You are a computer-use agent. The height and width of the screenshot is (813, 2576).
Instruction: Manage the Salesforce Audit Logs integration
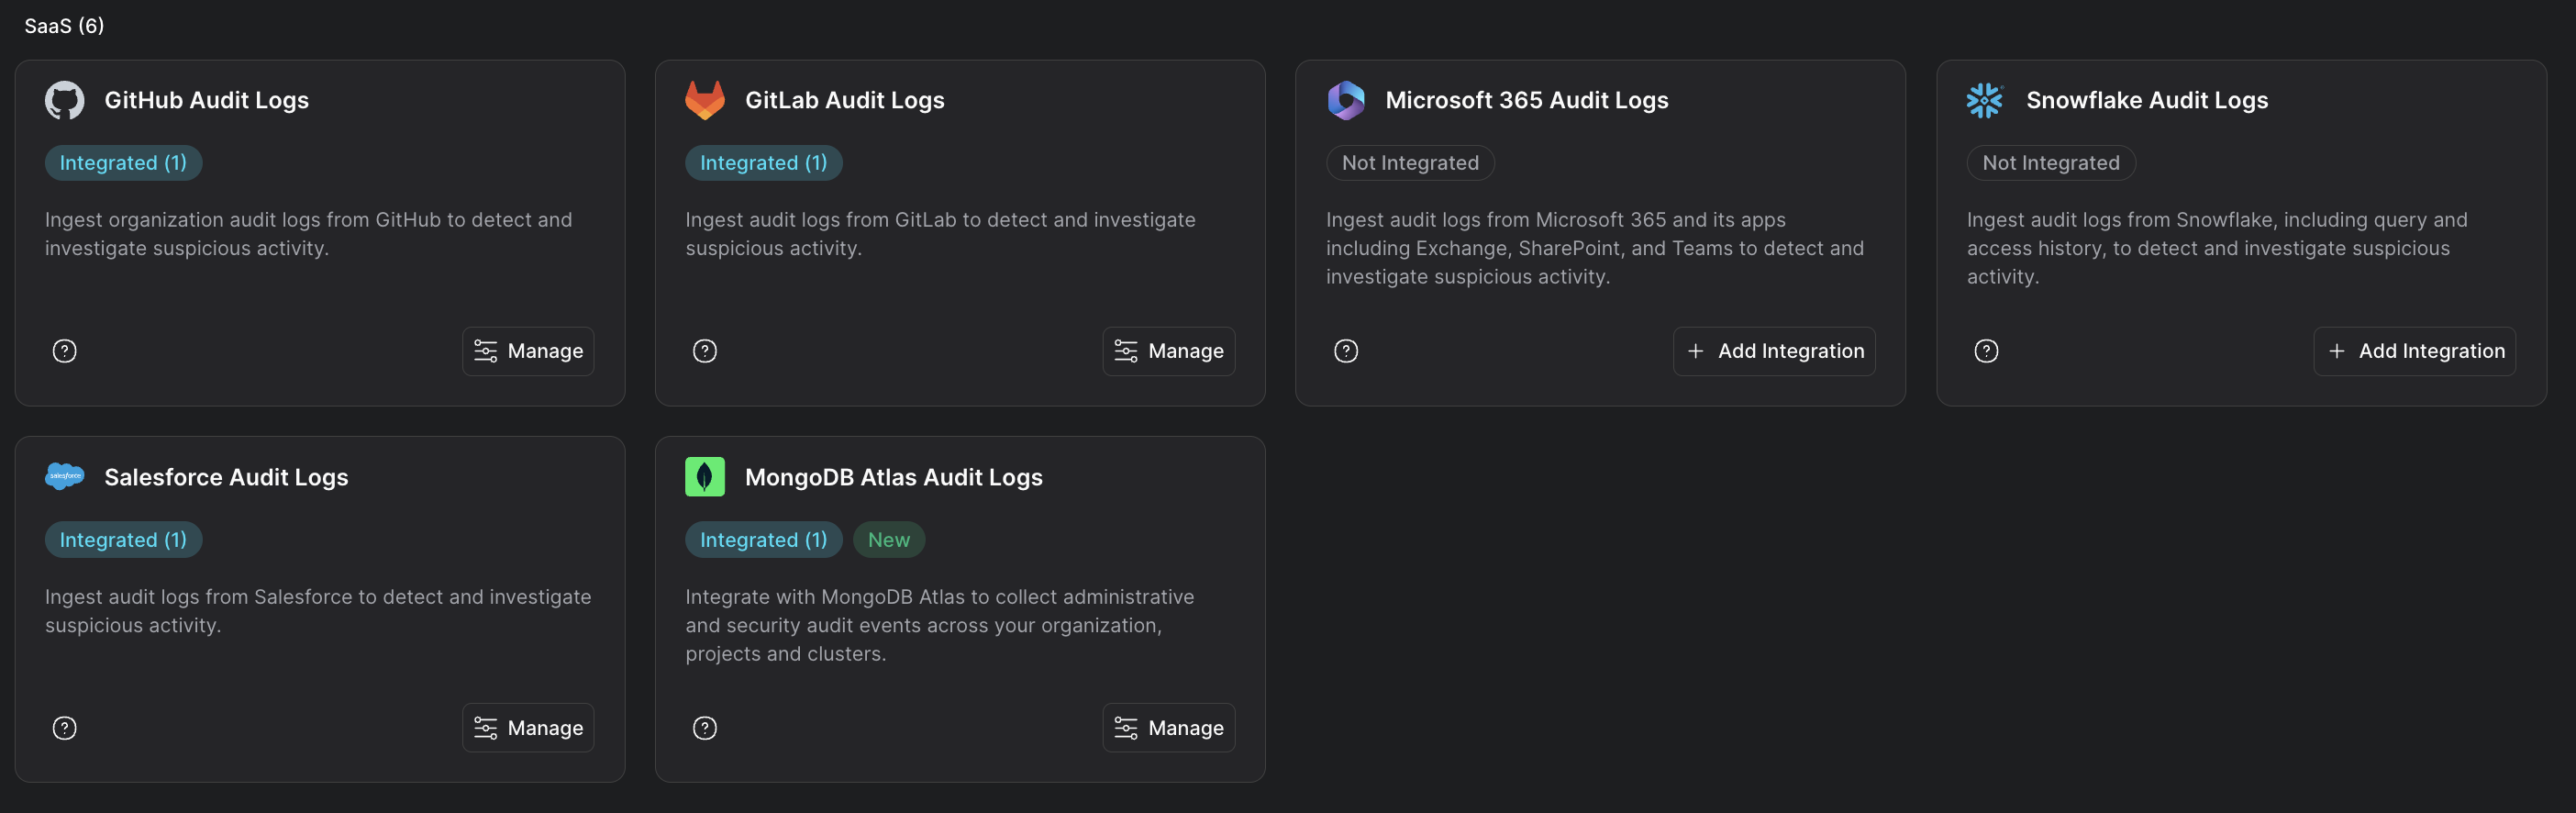tap(528, 728)
